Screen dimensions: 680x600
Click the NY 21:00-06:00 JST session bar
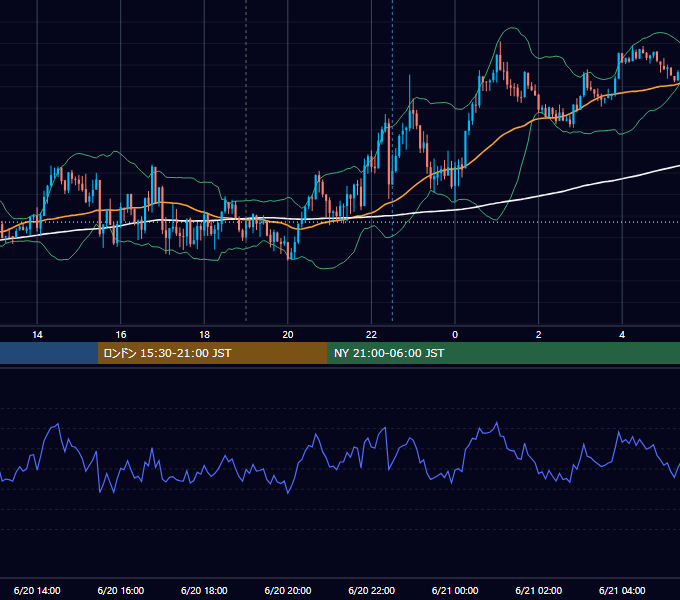503,353
